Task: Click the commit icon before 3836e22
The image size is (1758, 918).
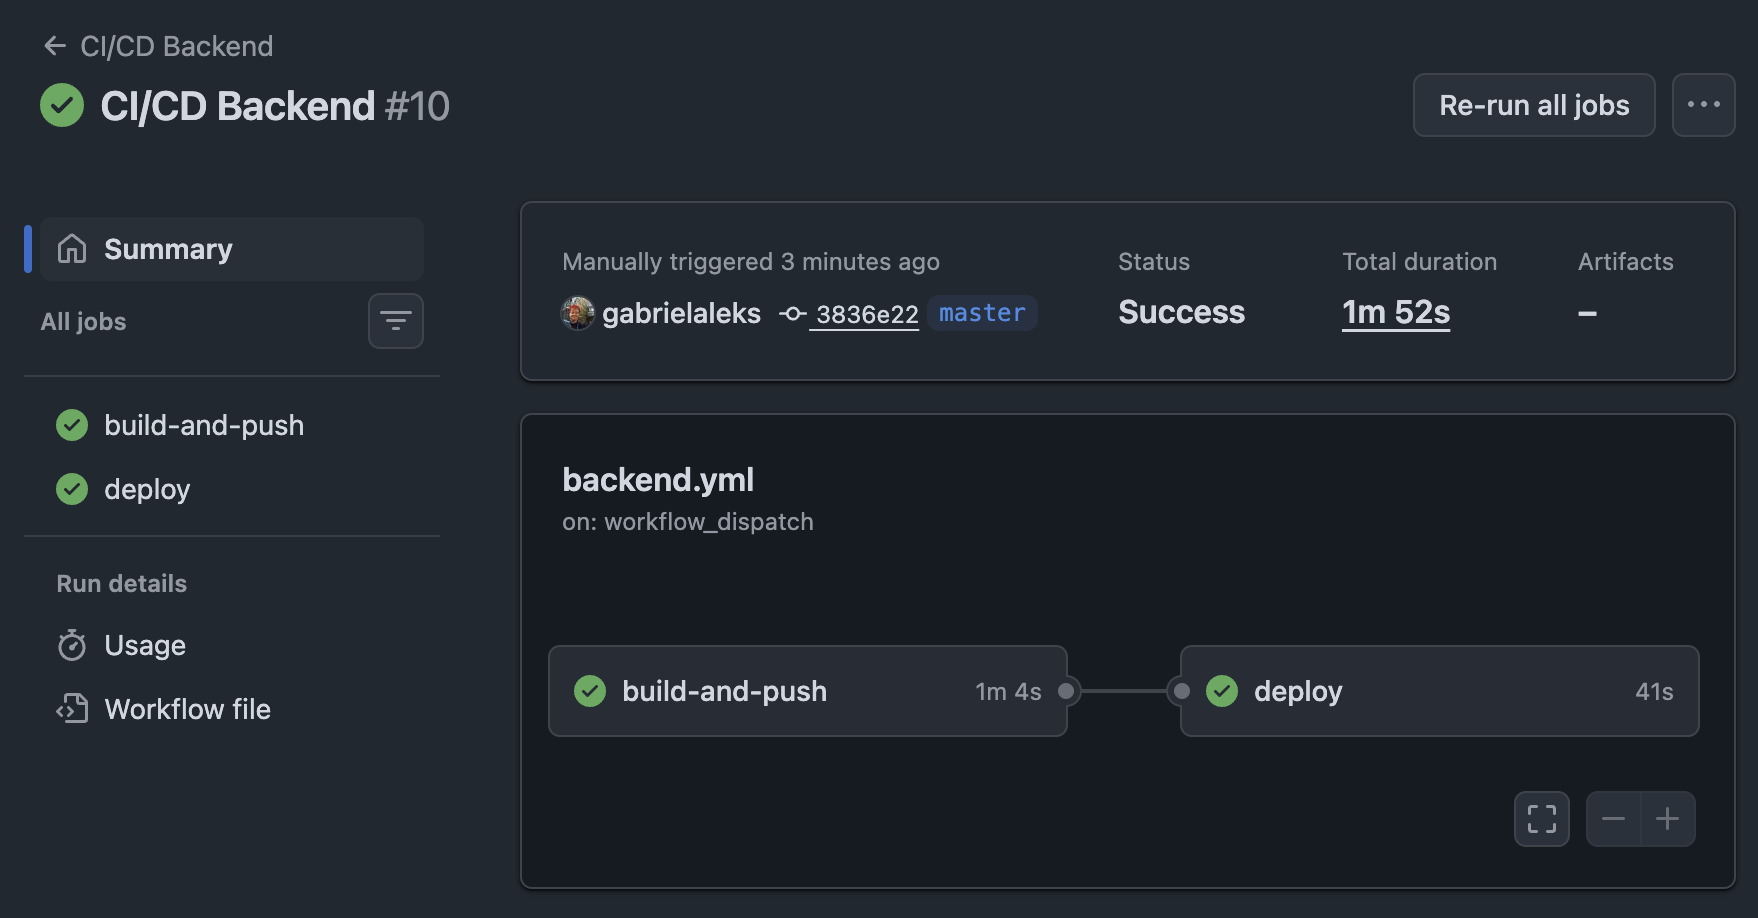Action: point(792,313)
